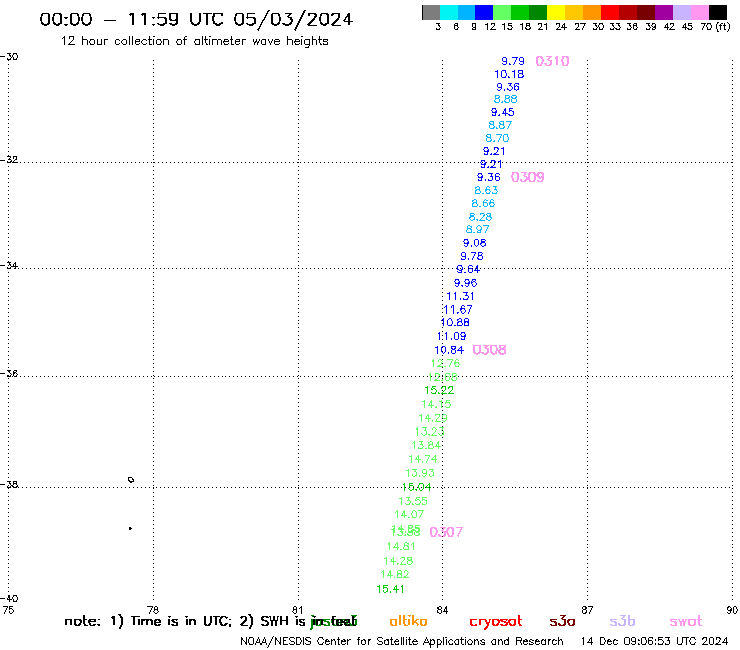Image resolution: width=740 pixels, height=650 pixels.
Task: Click the '78' longitude axis label
Action: pos(153,610)
